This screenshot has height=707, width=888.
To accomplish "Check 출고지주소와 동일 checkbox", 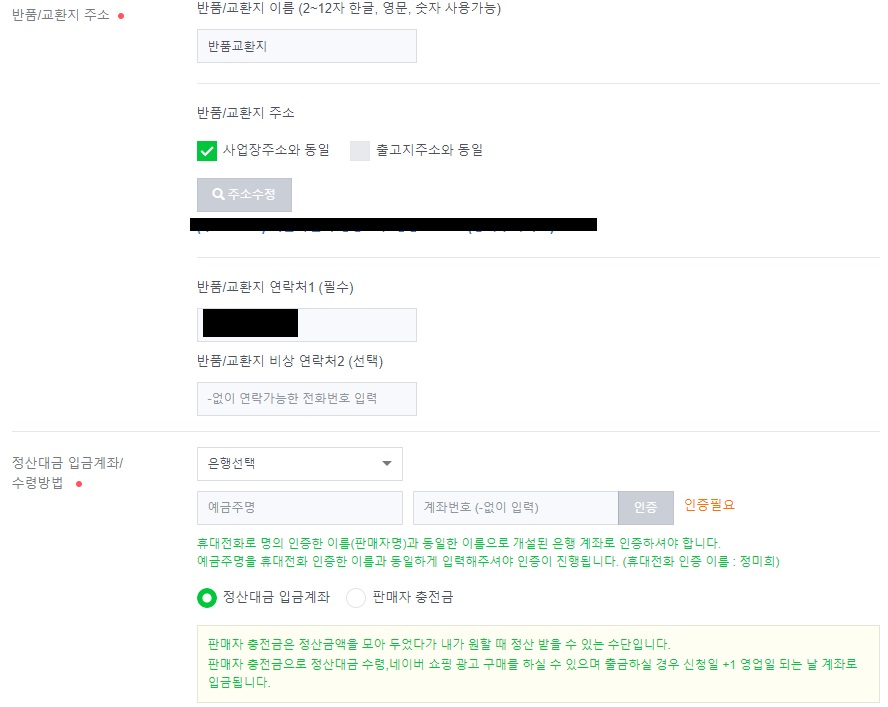I will (360, 151).
